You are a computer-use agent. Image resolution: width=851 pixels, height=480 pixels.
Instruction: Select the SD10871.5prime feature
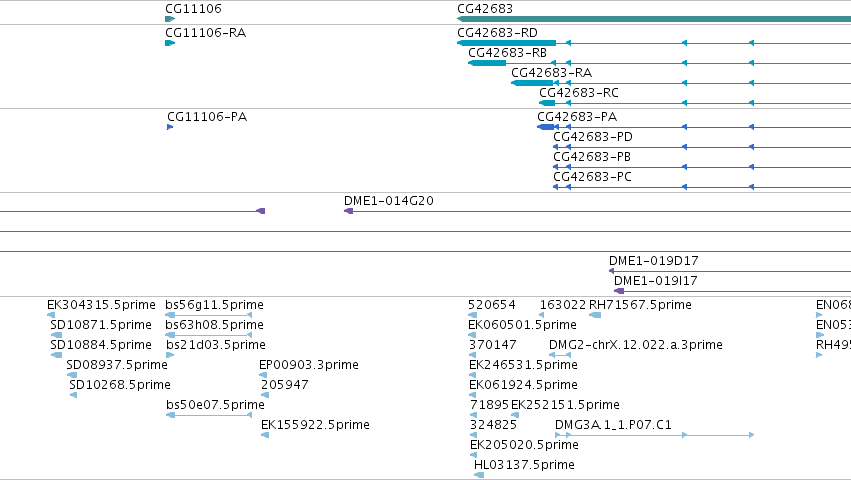tap(101, 325)
